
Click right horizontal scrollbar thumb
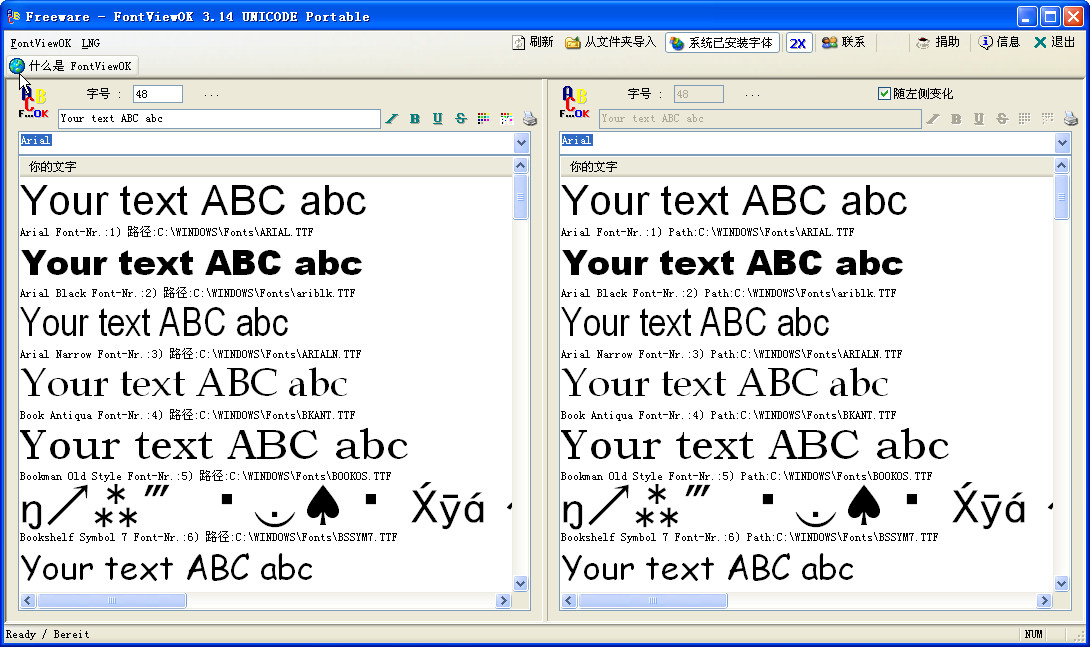(x=653, y=600)
